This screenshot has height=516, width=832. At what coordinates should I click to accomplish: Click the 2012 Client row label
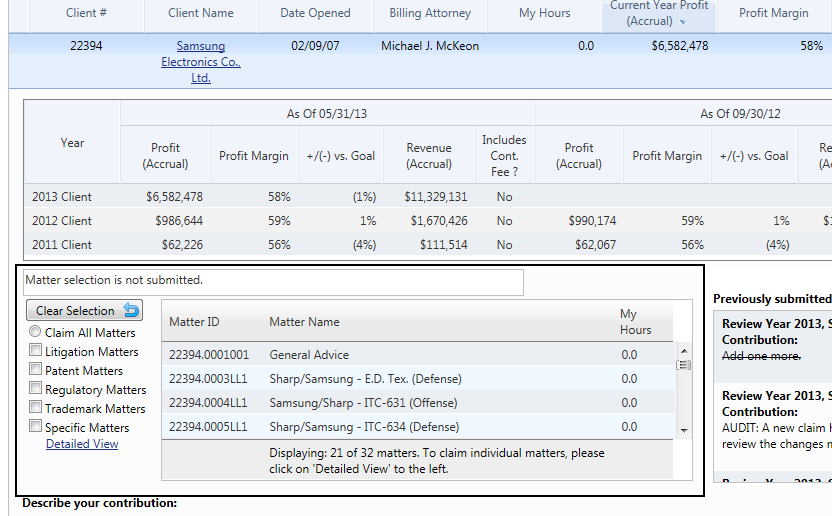[62, 221]
